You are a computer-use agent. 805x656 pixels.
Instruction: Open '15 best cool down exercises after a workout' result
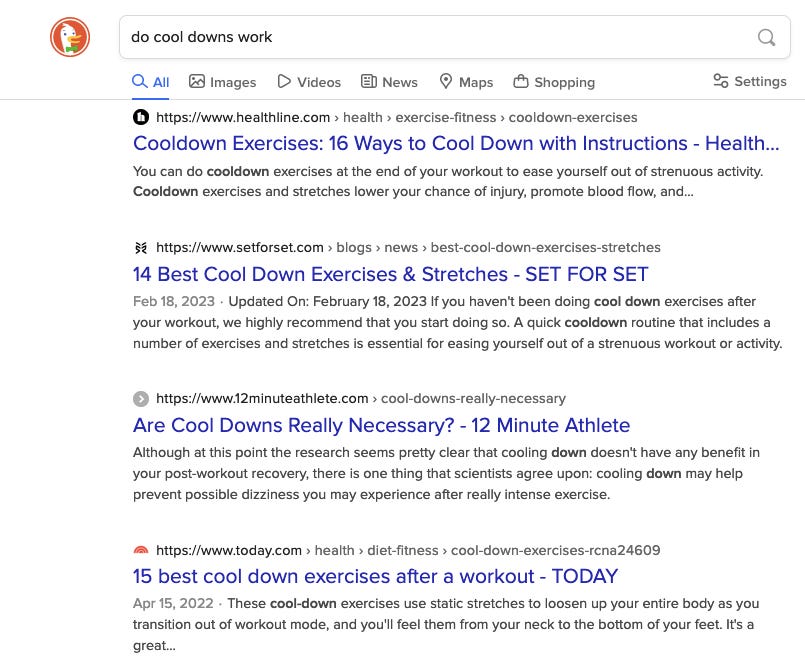pyautogui.click(x=375, y=576)
